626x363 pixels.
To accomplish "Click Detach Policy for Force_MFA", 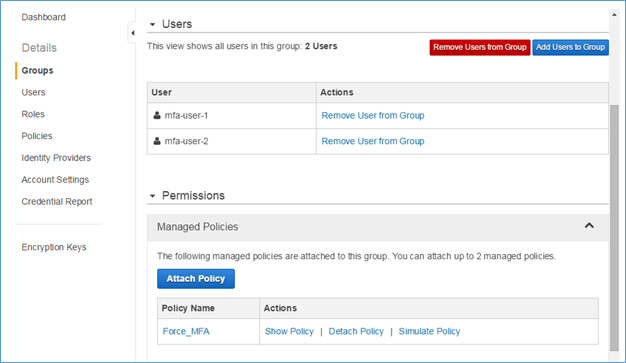I will tap(356, 331).
